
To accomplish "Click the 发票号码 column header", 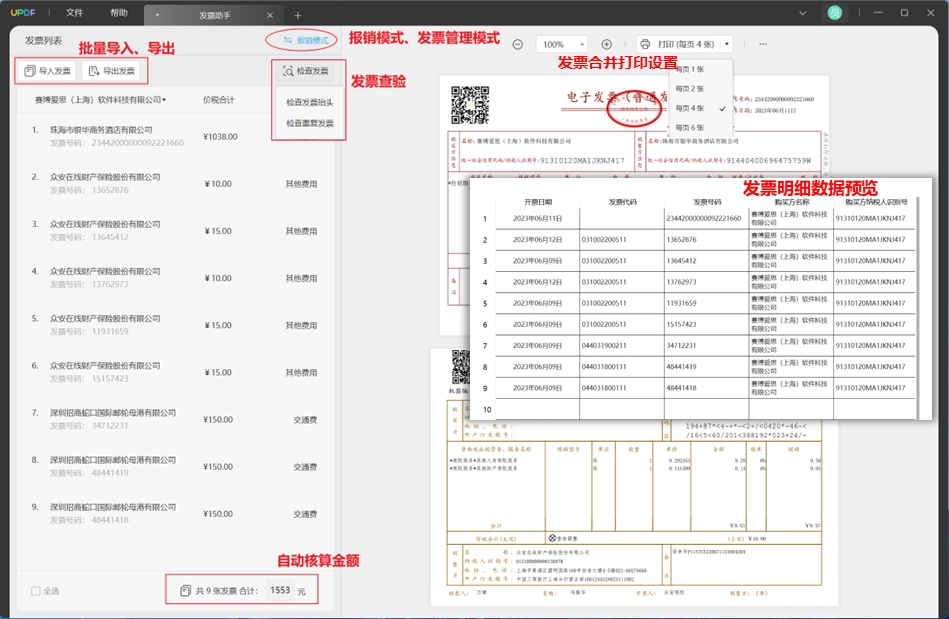I will [707, 202].
